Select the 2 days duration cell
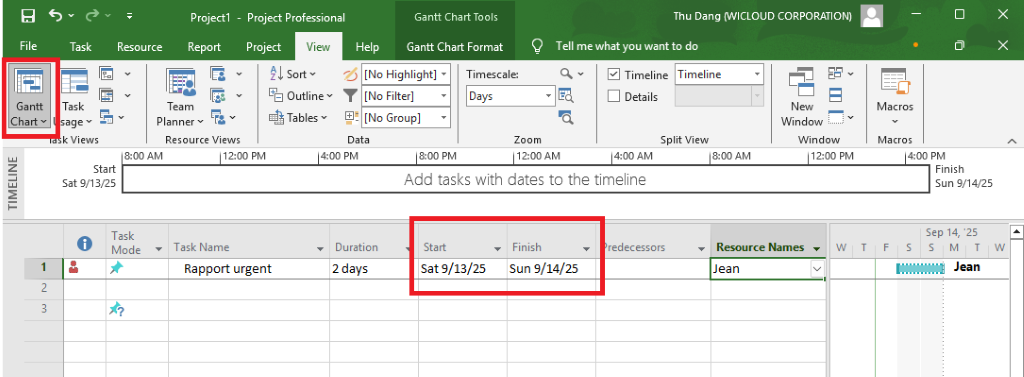 [374, 269]
